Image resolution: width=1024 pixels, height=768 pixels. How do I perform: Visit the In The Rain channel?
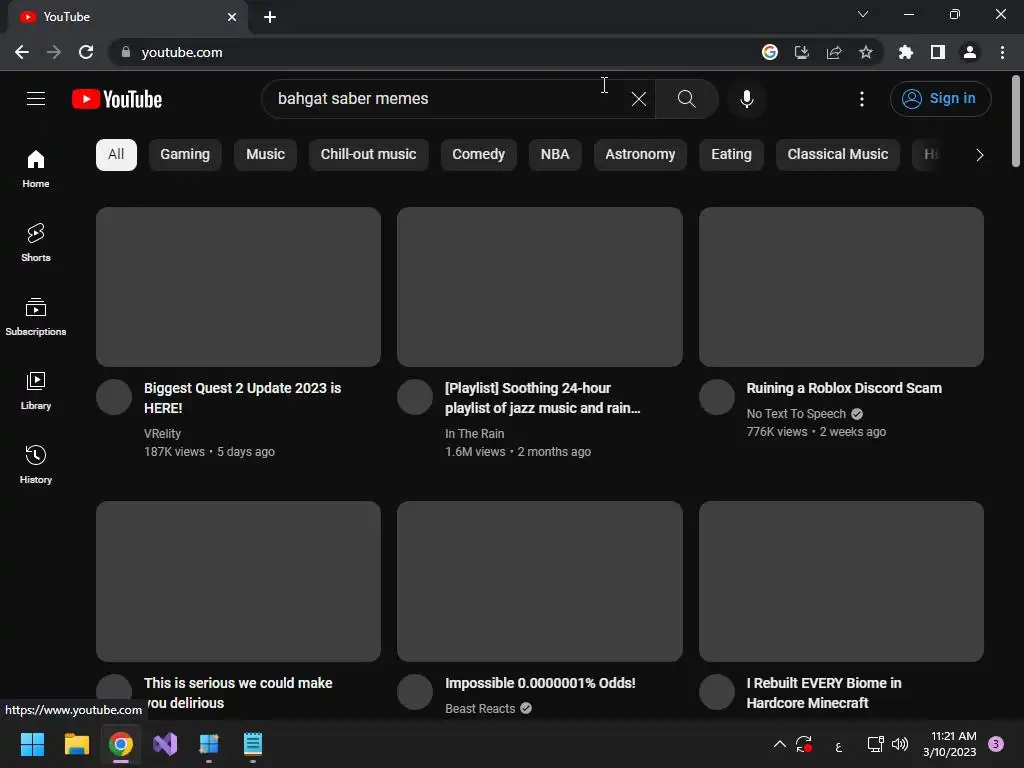[x=475, y=434]
